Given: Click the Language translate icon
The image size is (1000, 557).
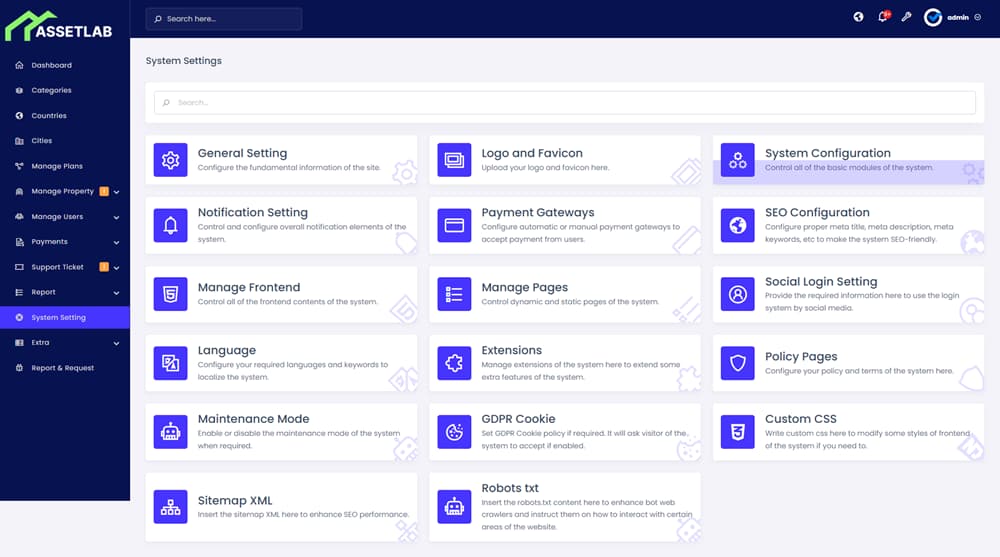Looking at the screenshot, I should click(x=170, y=363).
